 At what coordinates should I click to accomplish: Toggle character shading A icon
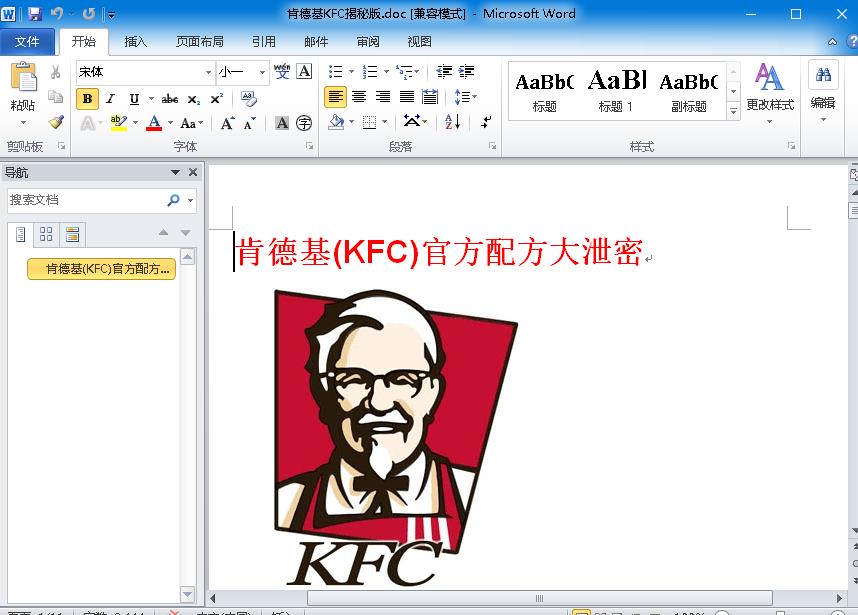click(x=282, y=123)
